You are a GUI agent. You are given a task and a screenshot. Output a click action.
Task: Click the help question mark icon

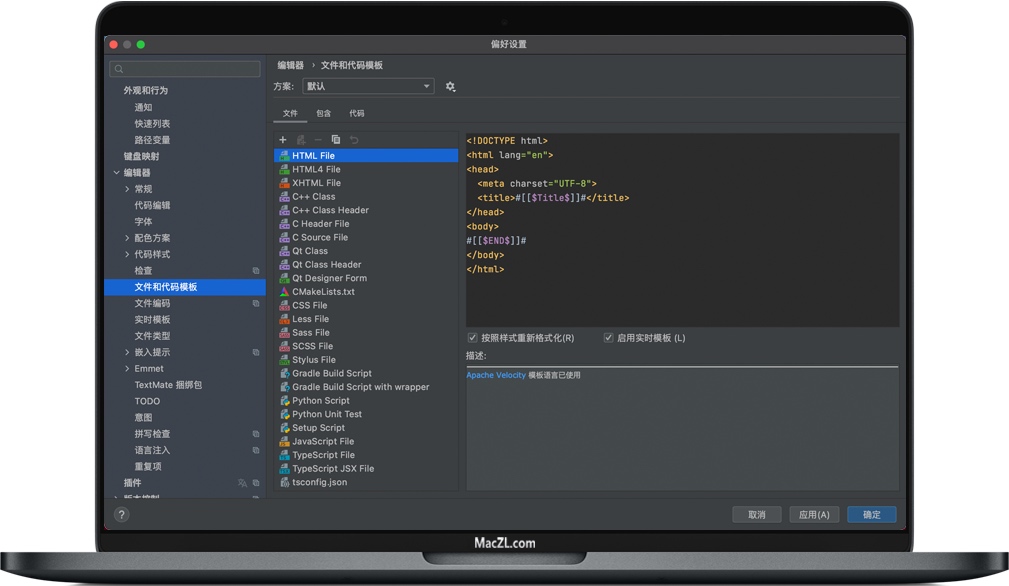click(121, 514)
